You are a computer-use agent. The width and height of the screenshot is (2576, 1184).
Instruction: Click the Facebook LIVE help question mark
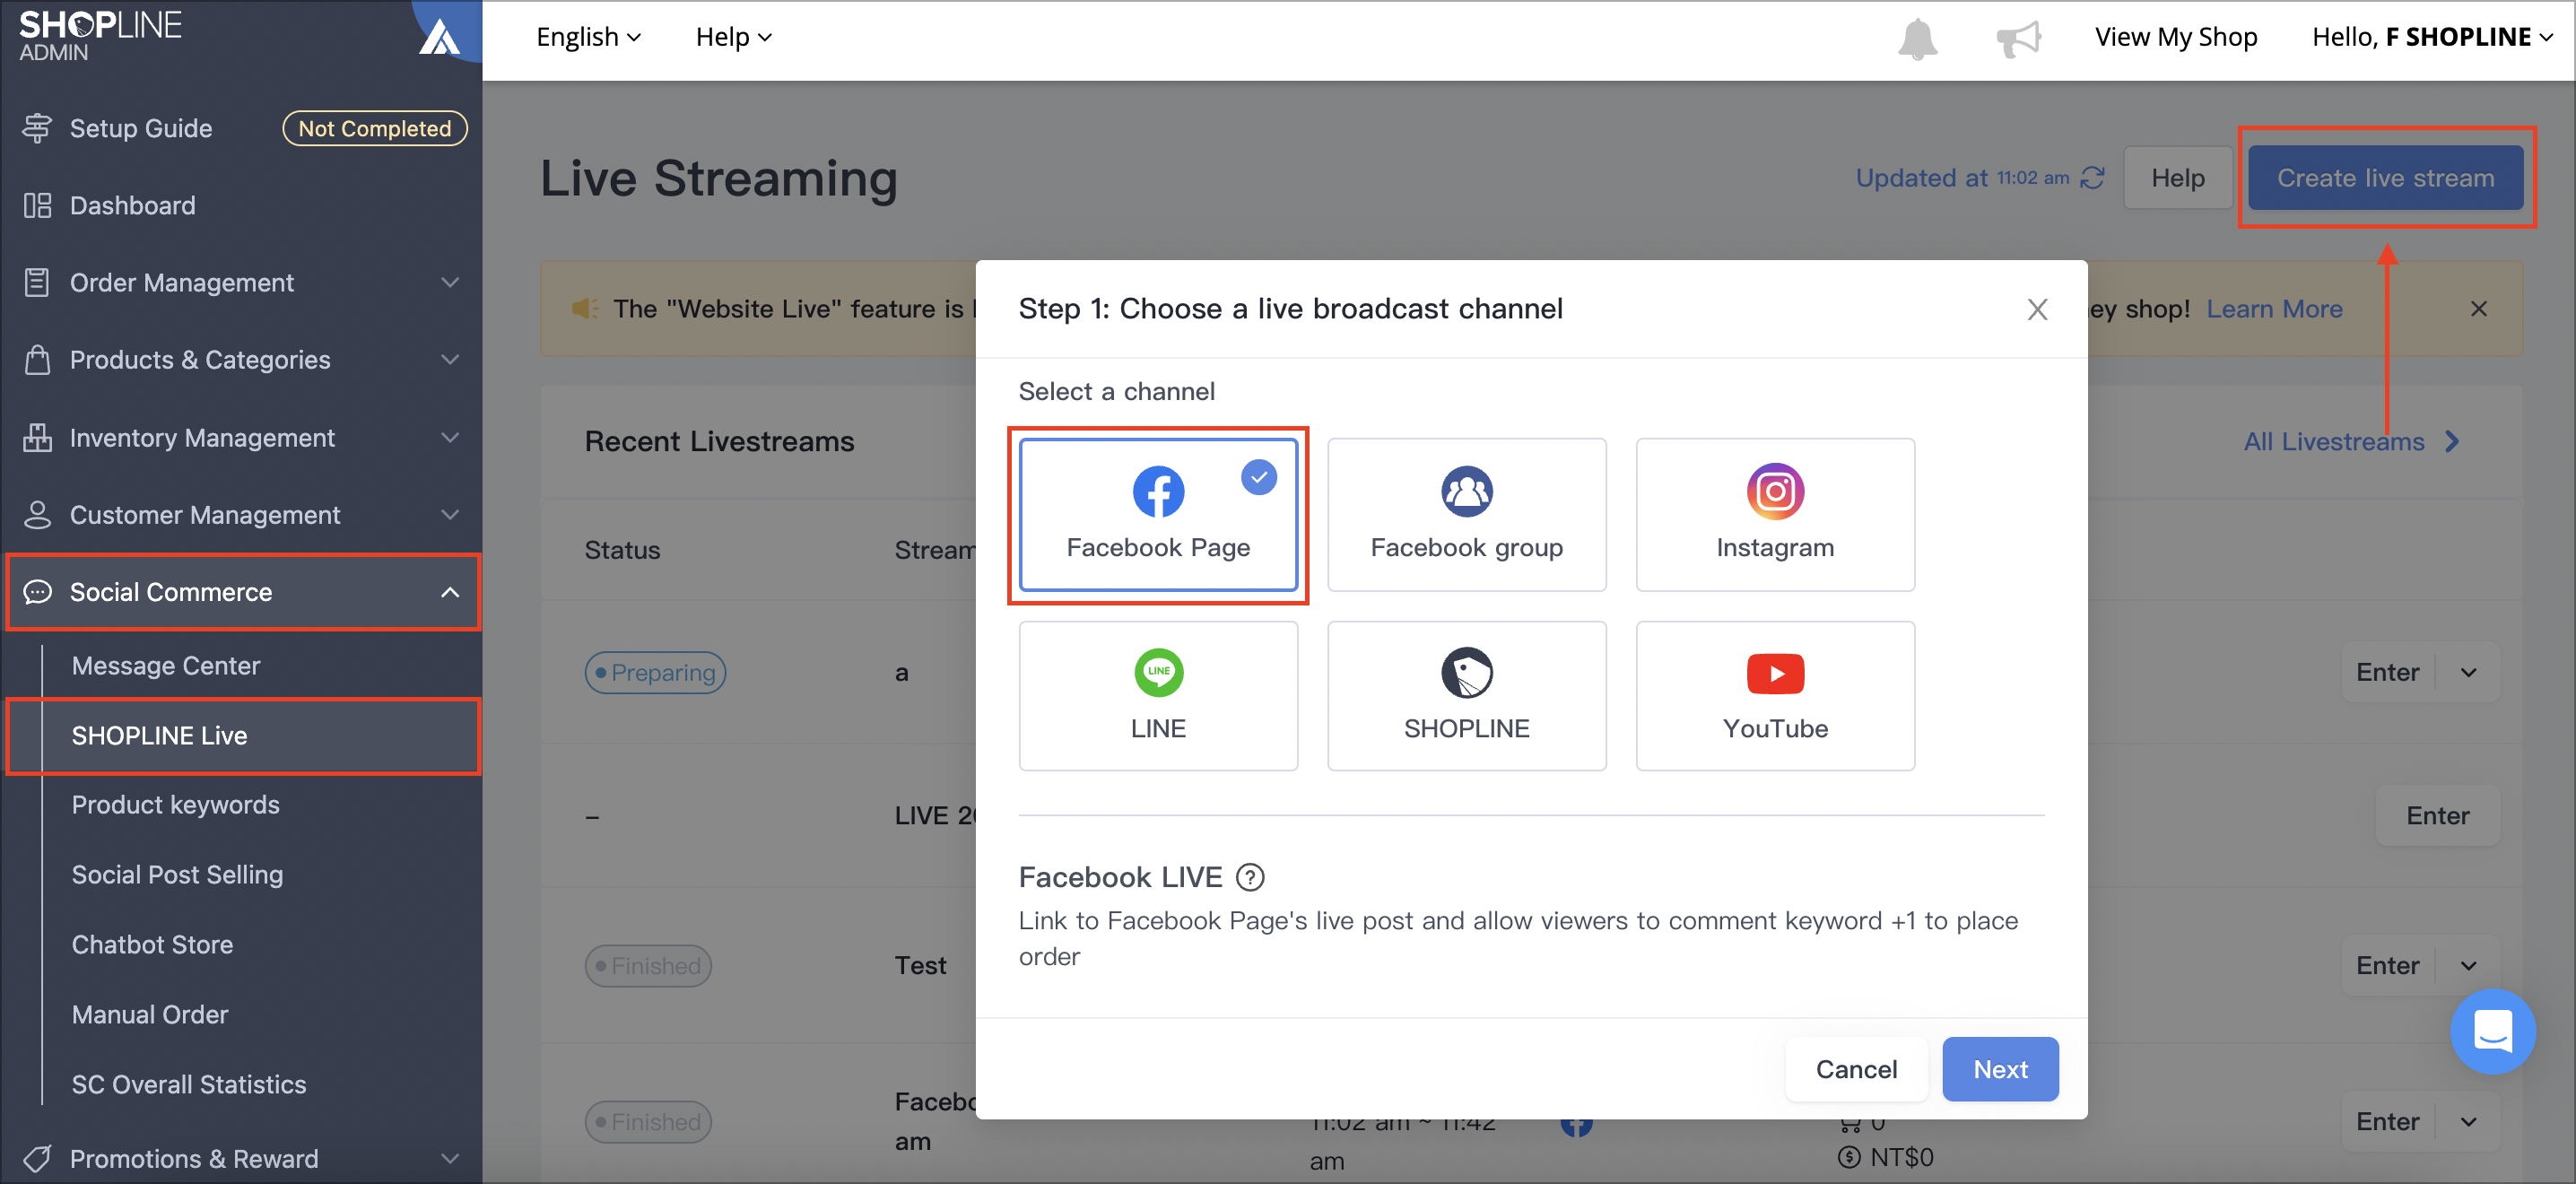click(x=1250, y=877)
